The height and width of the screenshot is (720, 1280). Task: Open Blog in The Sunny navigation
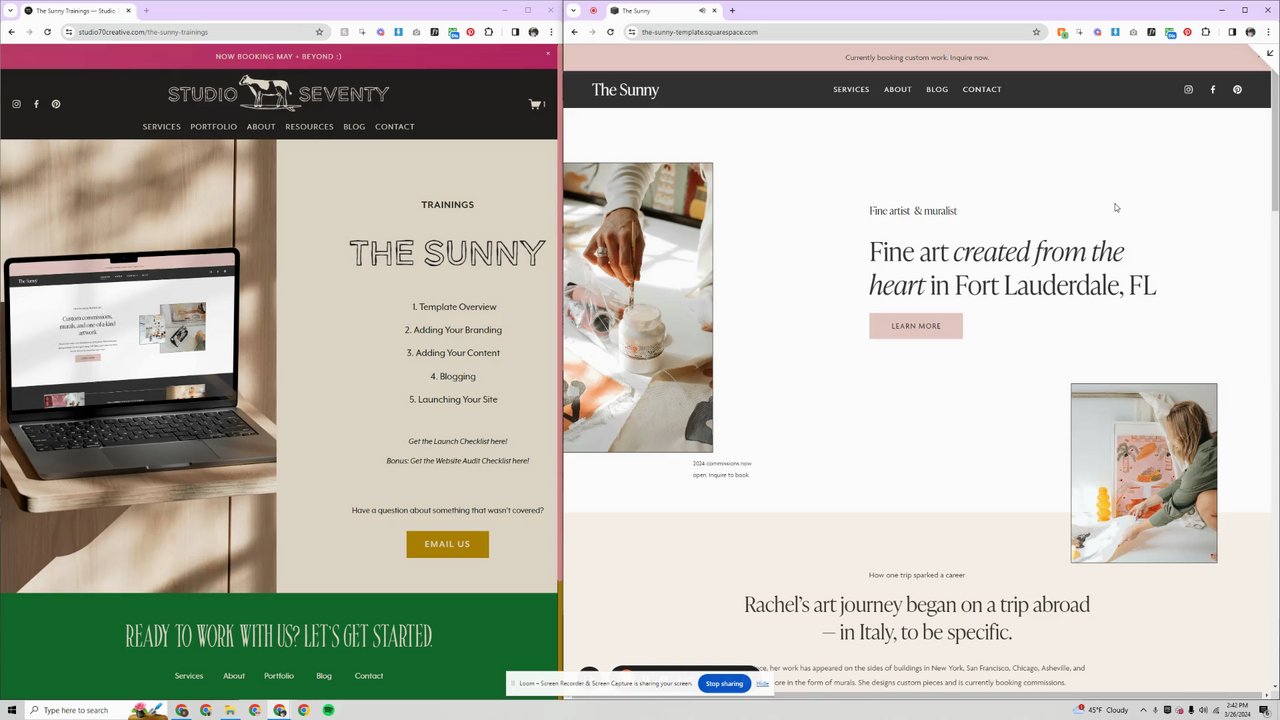point(937,90)
